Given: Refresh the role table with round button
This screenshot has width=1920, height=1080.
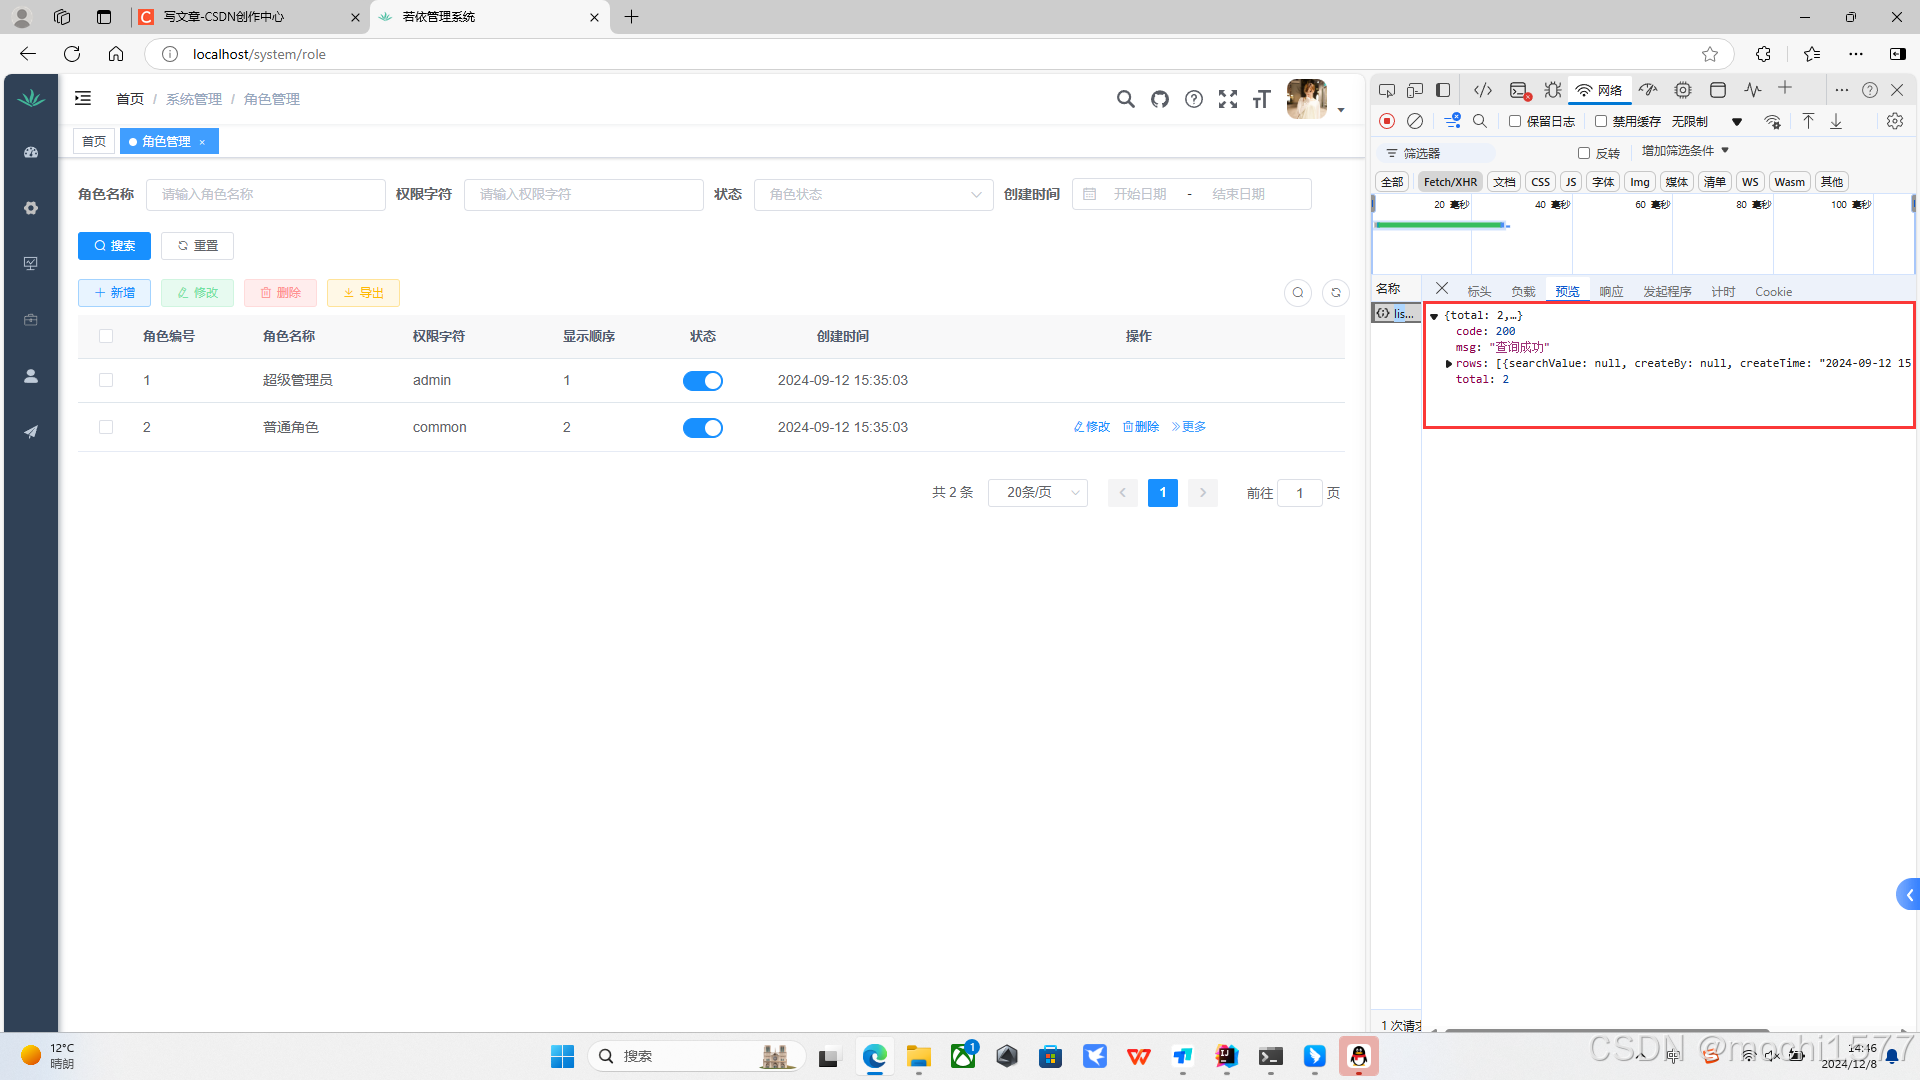Looking at the screenshot, I should point(1336,293).
